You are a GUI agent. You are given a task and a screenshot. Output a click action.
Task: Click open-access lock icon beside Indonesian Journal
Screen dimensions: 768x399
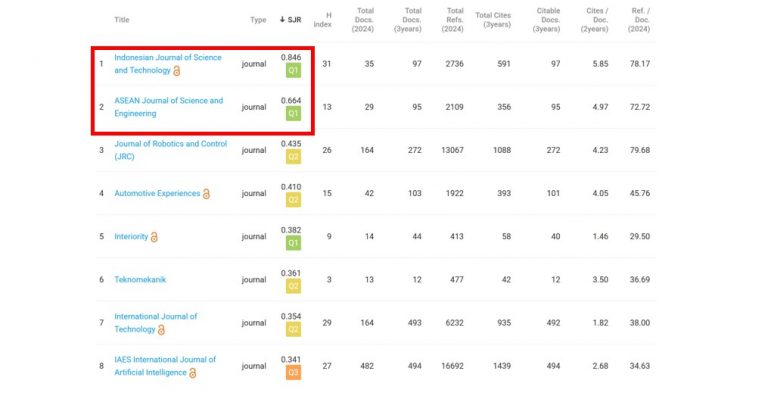point(177,71)
